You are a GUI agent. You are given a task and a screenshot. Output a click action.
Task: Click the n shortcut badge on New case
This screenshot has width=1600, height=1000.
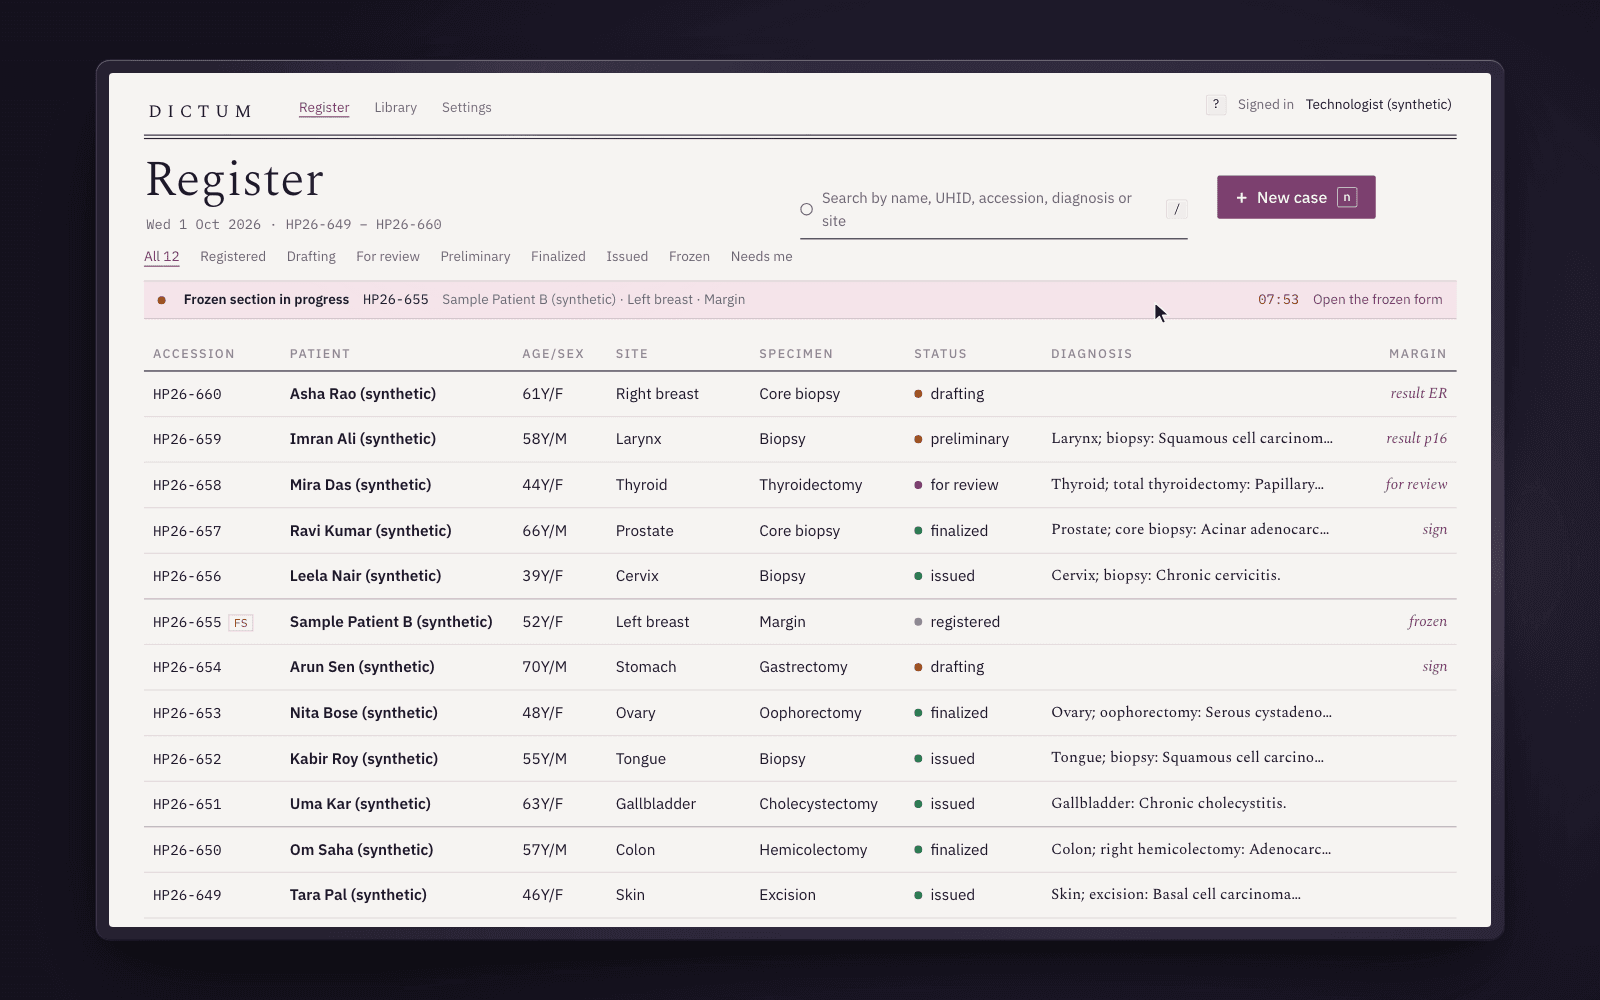(x=1347, y=197)
